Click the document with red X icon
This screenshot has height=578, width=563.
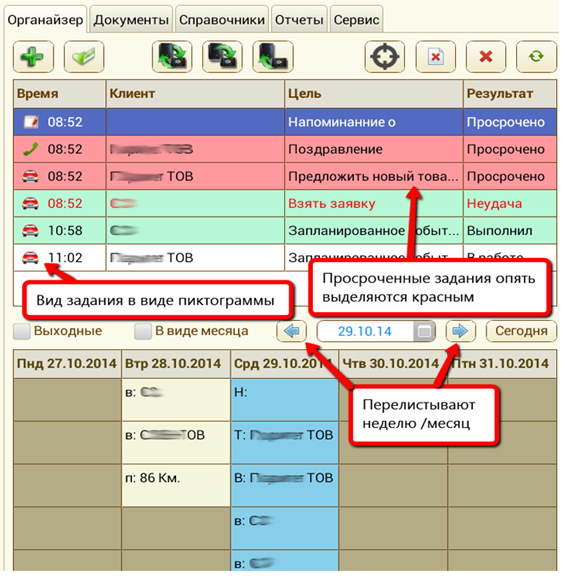(435, 57)
